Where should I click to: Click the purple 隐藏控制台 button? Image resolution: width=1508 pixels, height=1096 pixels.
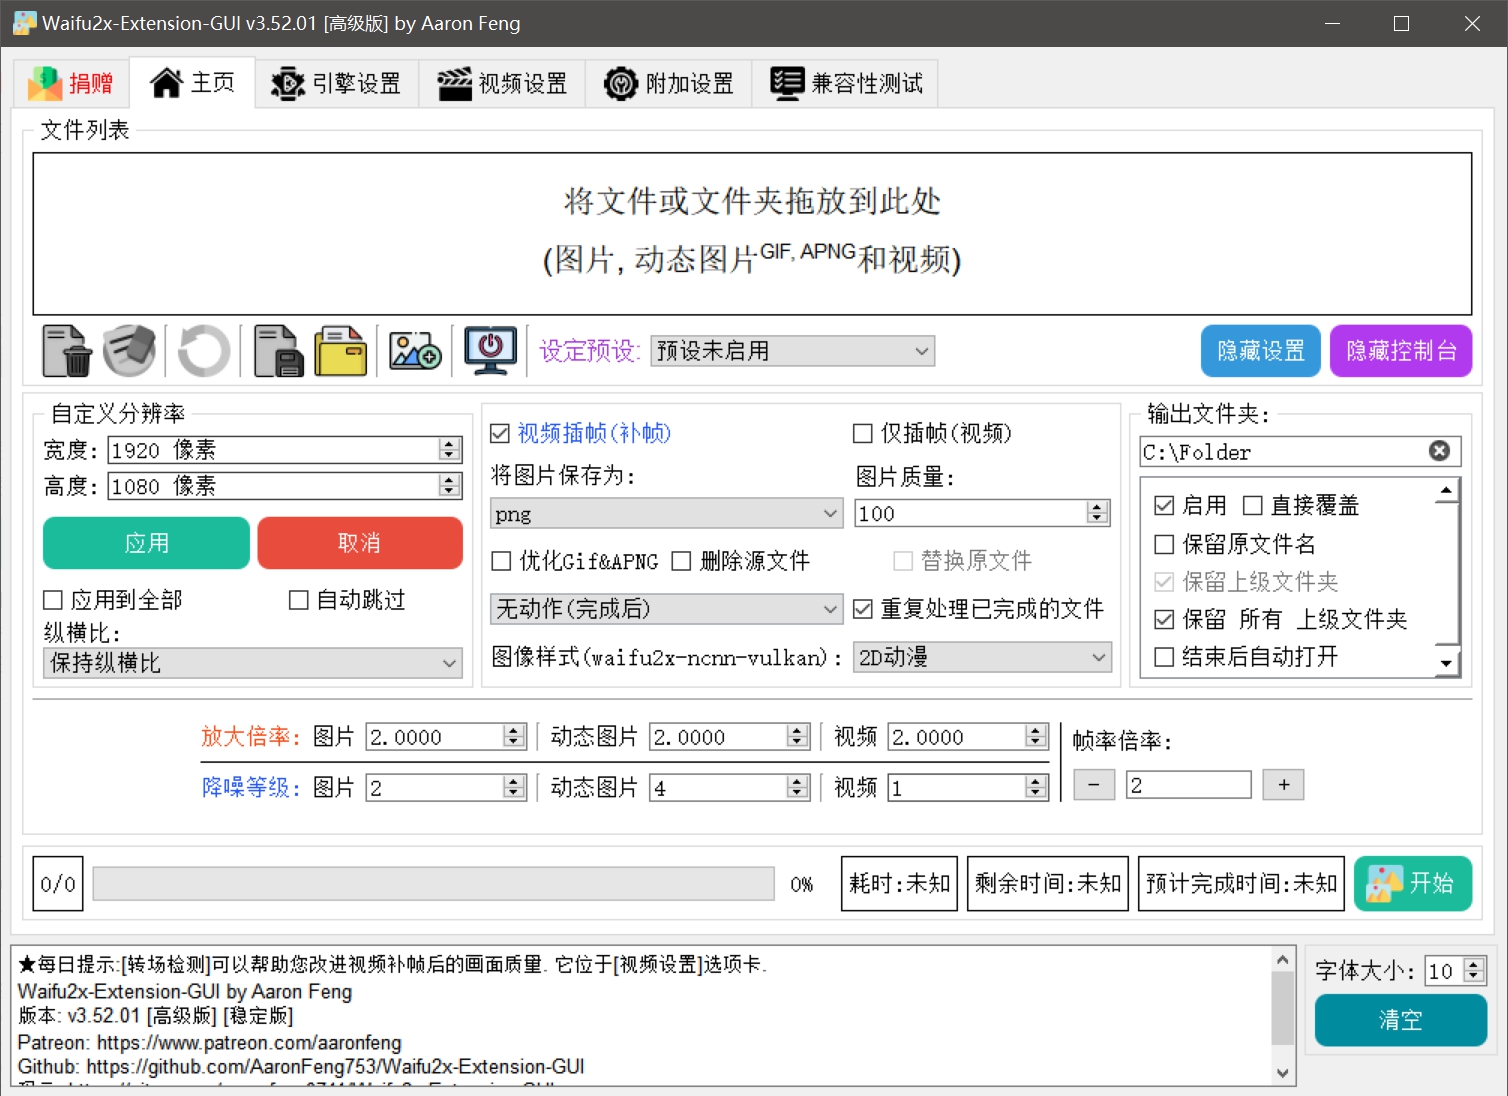(1400, 351)
